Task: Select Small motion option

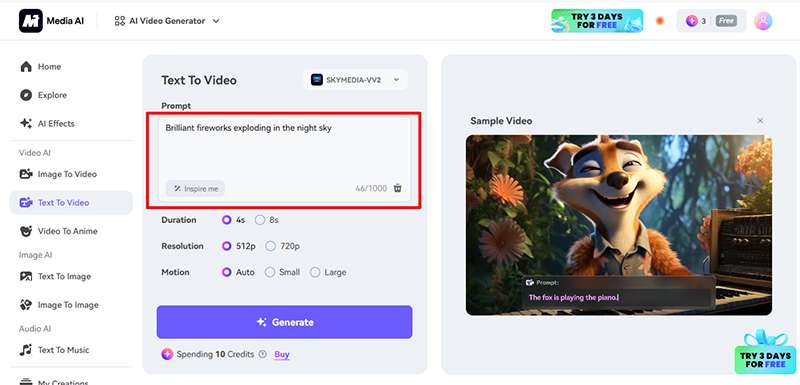Action: pos(283,272)
